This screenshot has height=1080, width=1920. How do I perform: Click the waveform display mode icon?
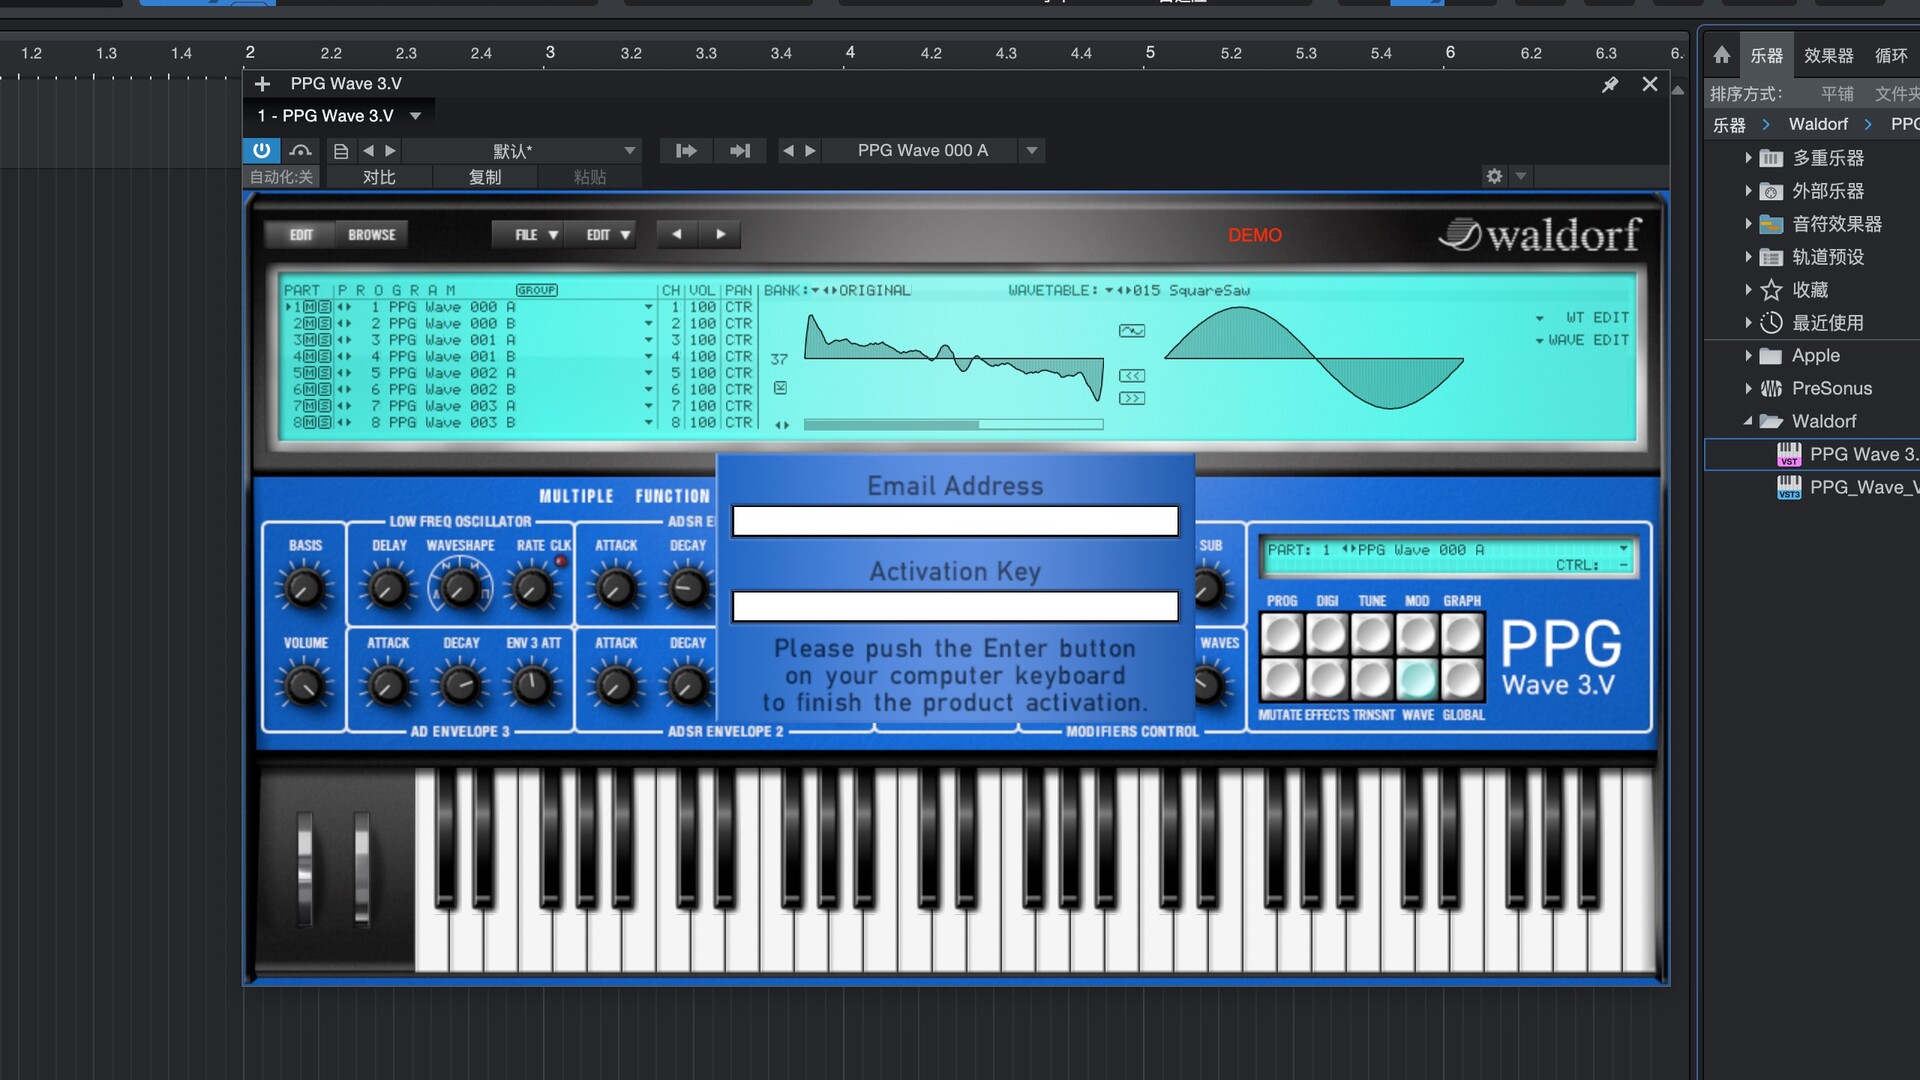point(1132,331)
